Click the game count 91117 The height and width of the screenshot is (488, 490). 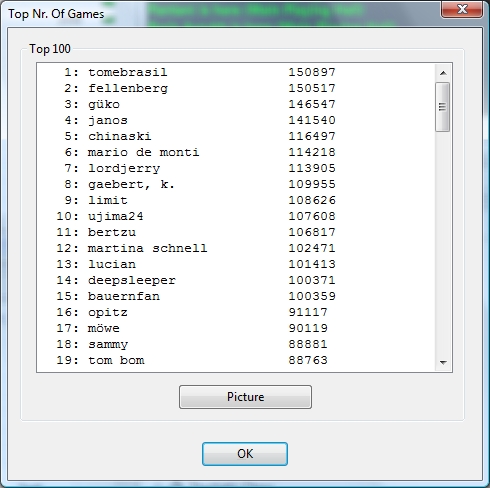point(308,312)
